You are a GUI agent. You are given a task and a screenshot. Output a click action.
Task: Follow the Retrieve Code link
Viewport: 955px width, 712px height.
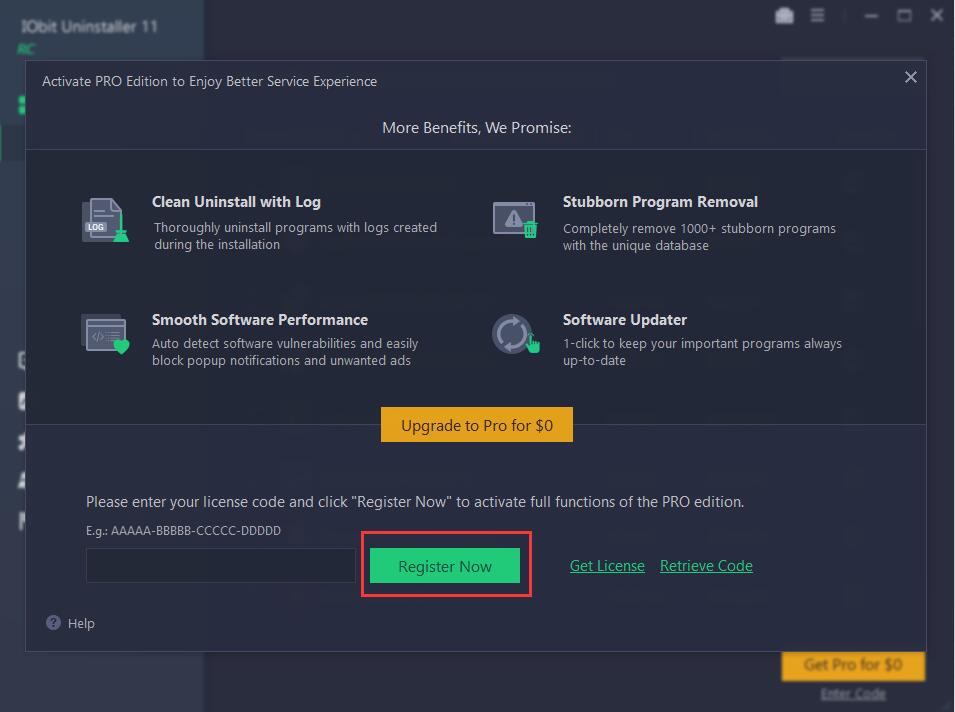point(706,566)
